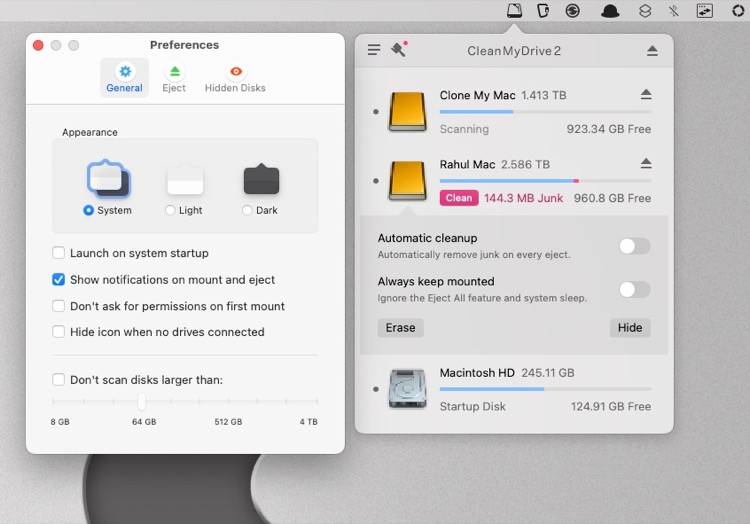The image size is (750, 524).
Task: Click the 960.8 GB Free label
Action: click(612, 198)
